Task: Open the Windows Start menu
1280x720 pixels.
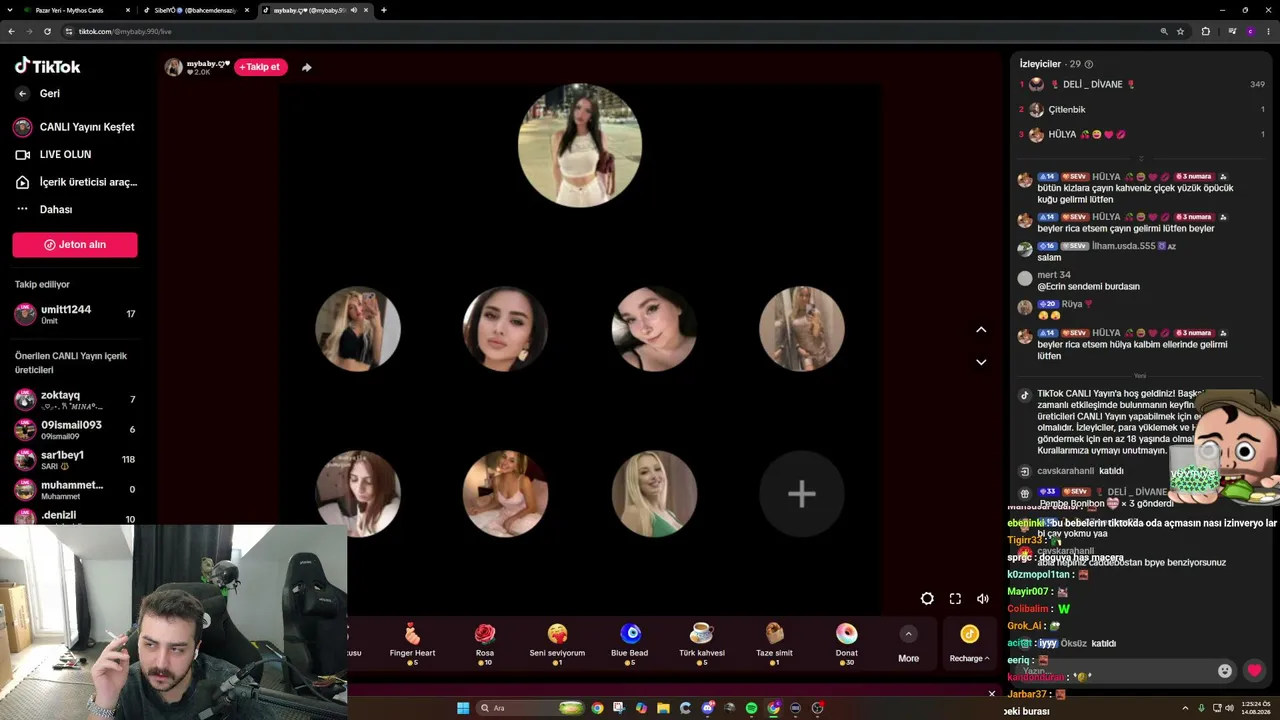Action: click(x=463, y=708)
